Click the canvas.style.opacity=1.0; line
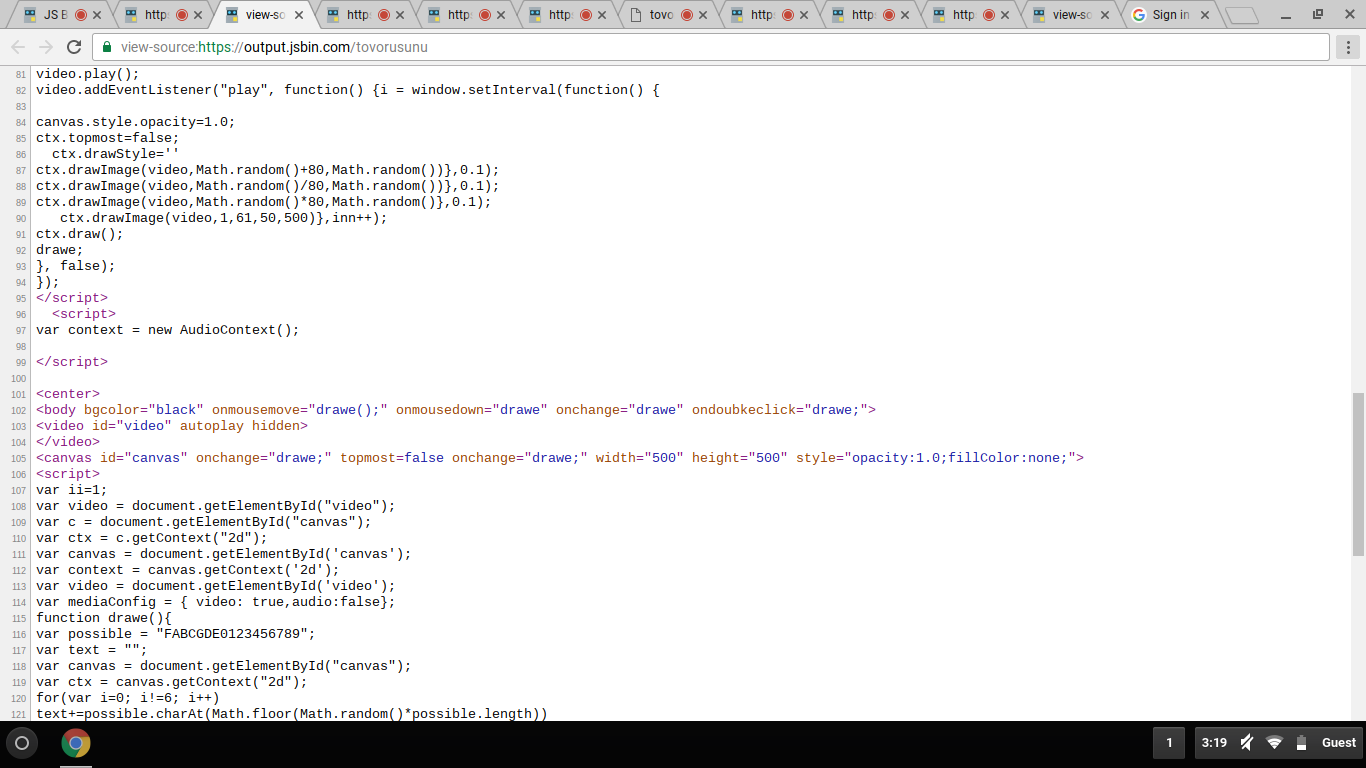 (136, 122)
